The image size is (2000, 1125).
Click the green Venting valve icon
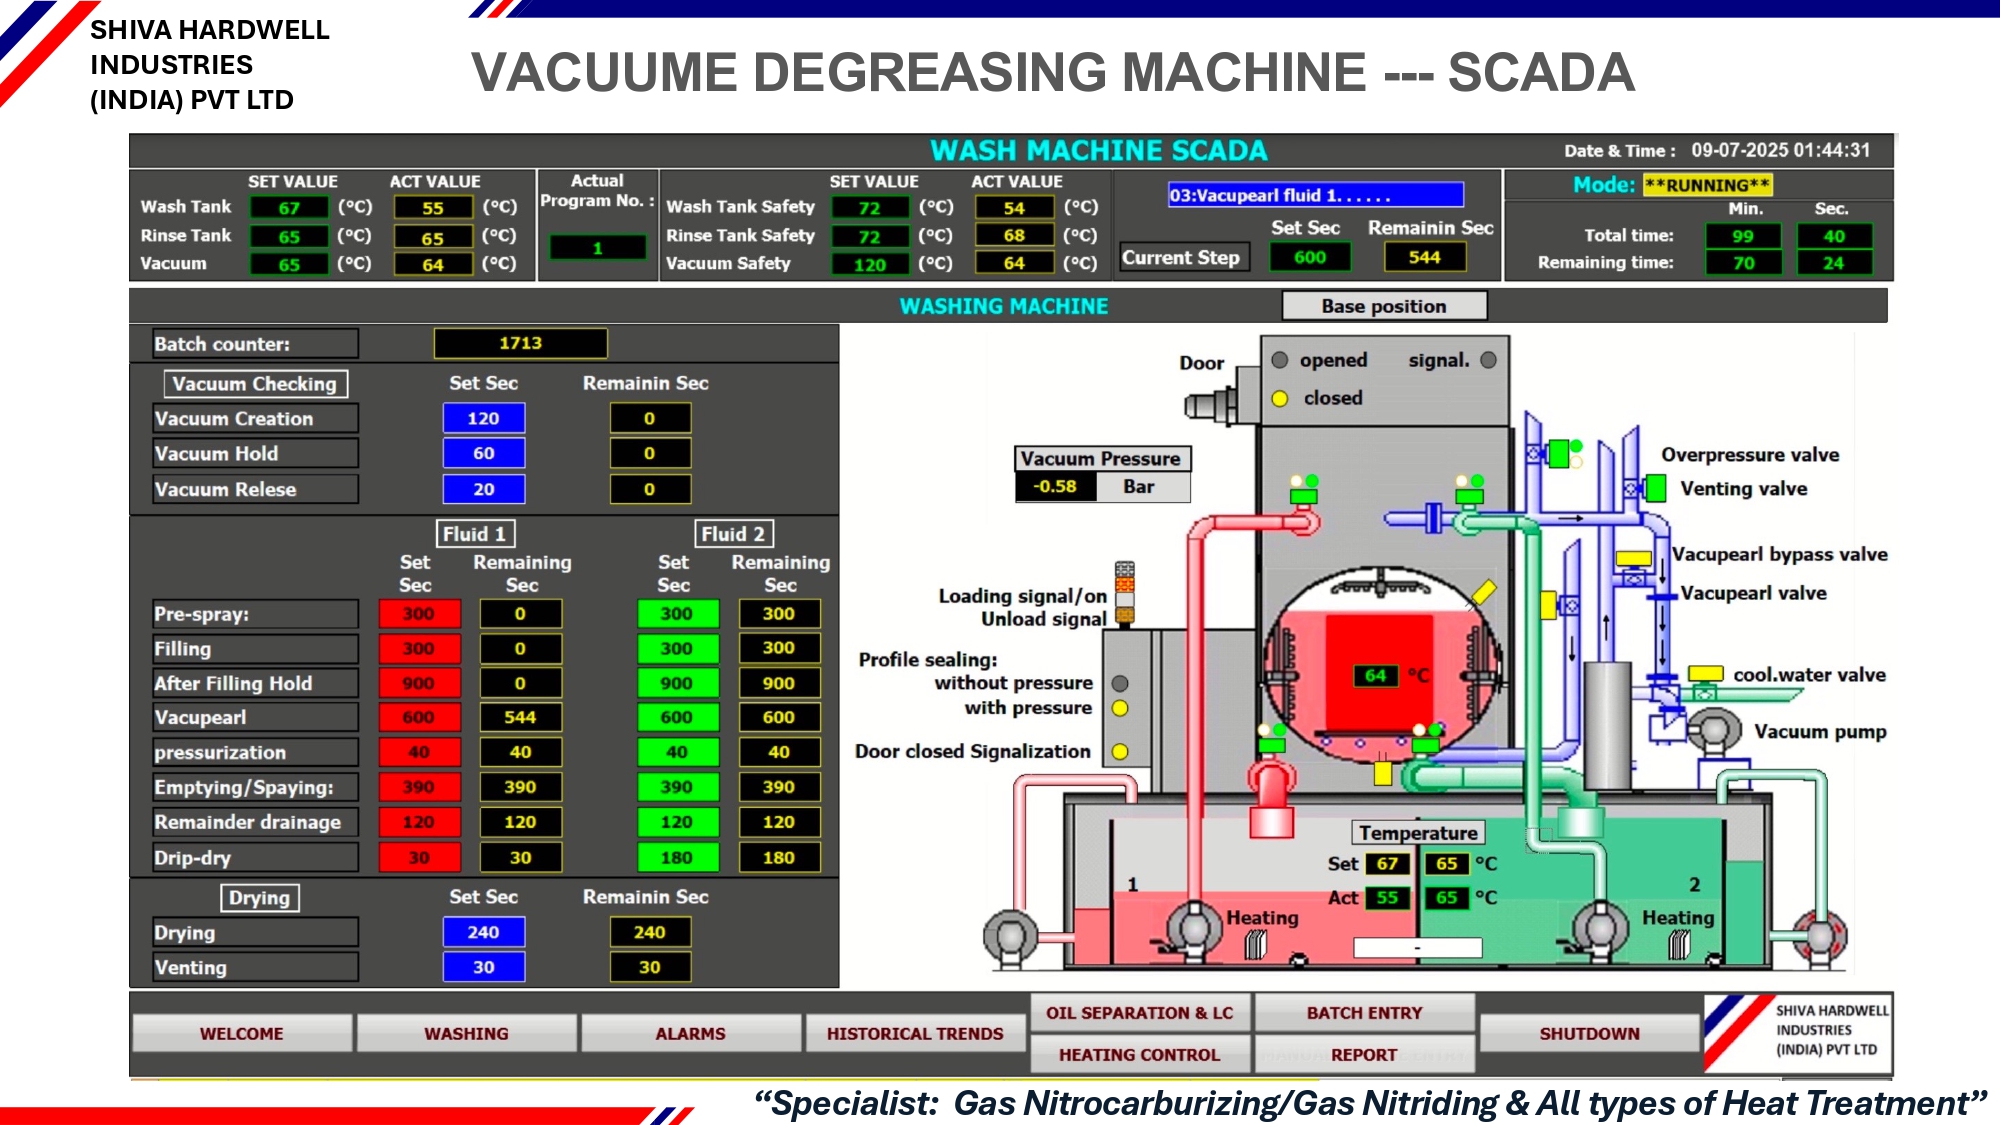[1656, 488]
